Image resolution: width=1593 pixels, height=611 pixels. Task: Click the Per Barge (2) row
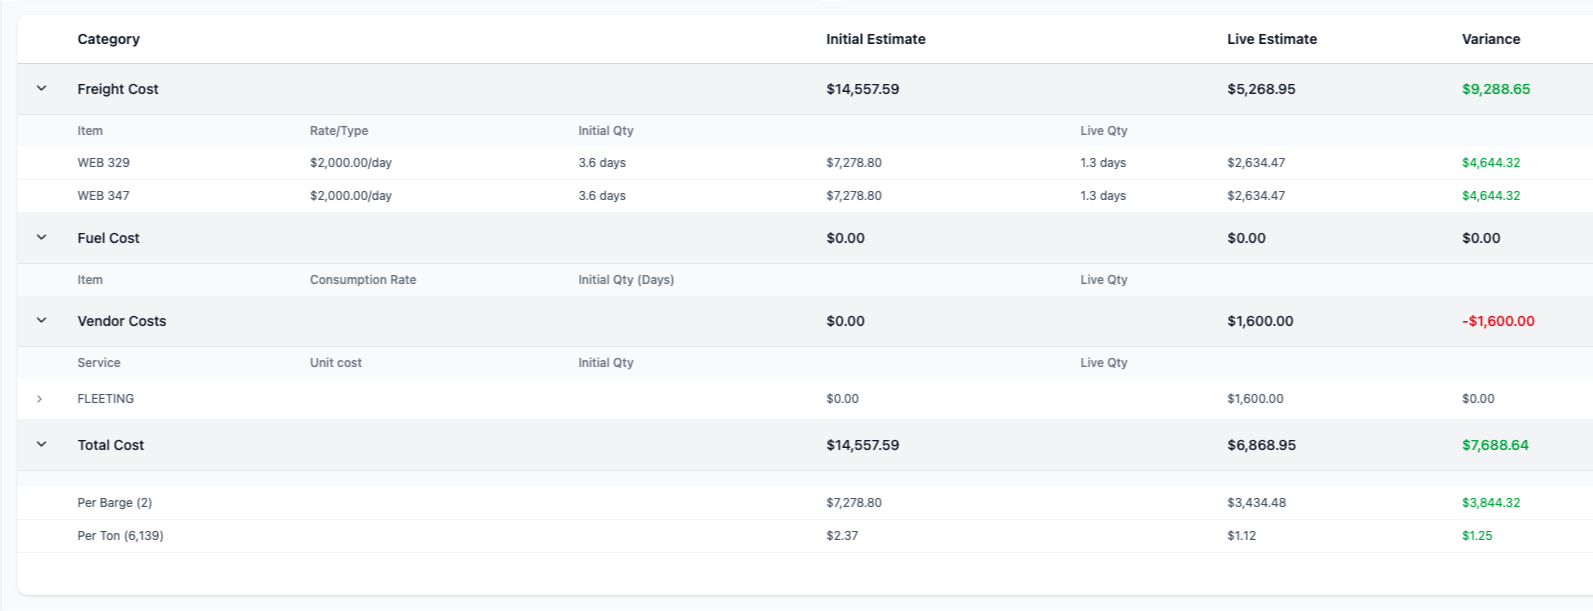click(115, 503)
